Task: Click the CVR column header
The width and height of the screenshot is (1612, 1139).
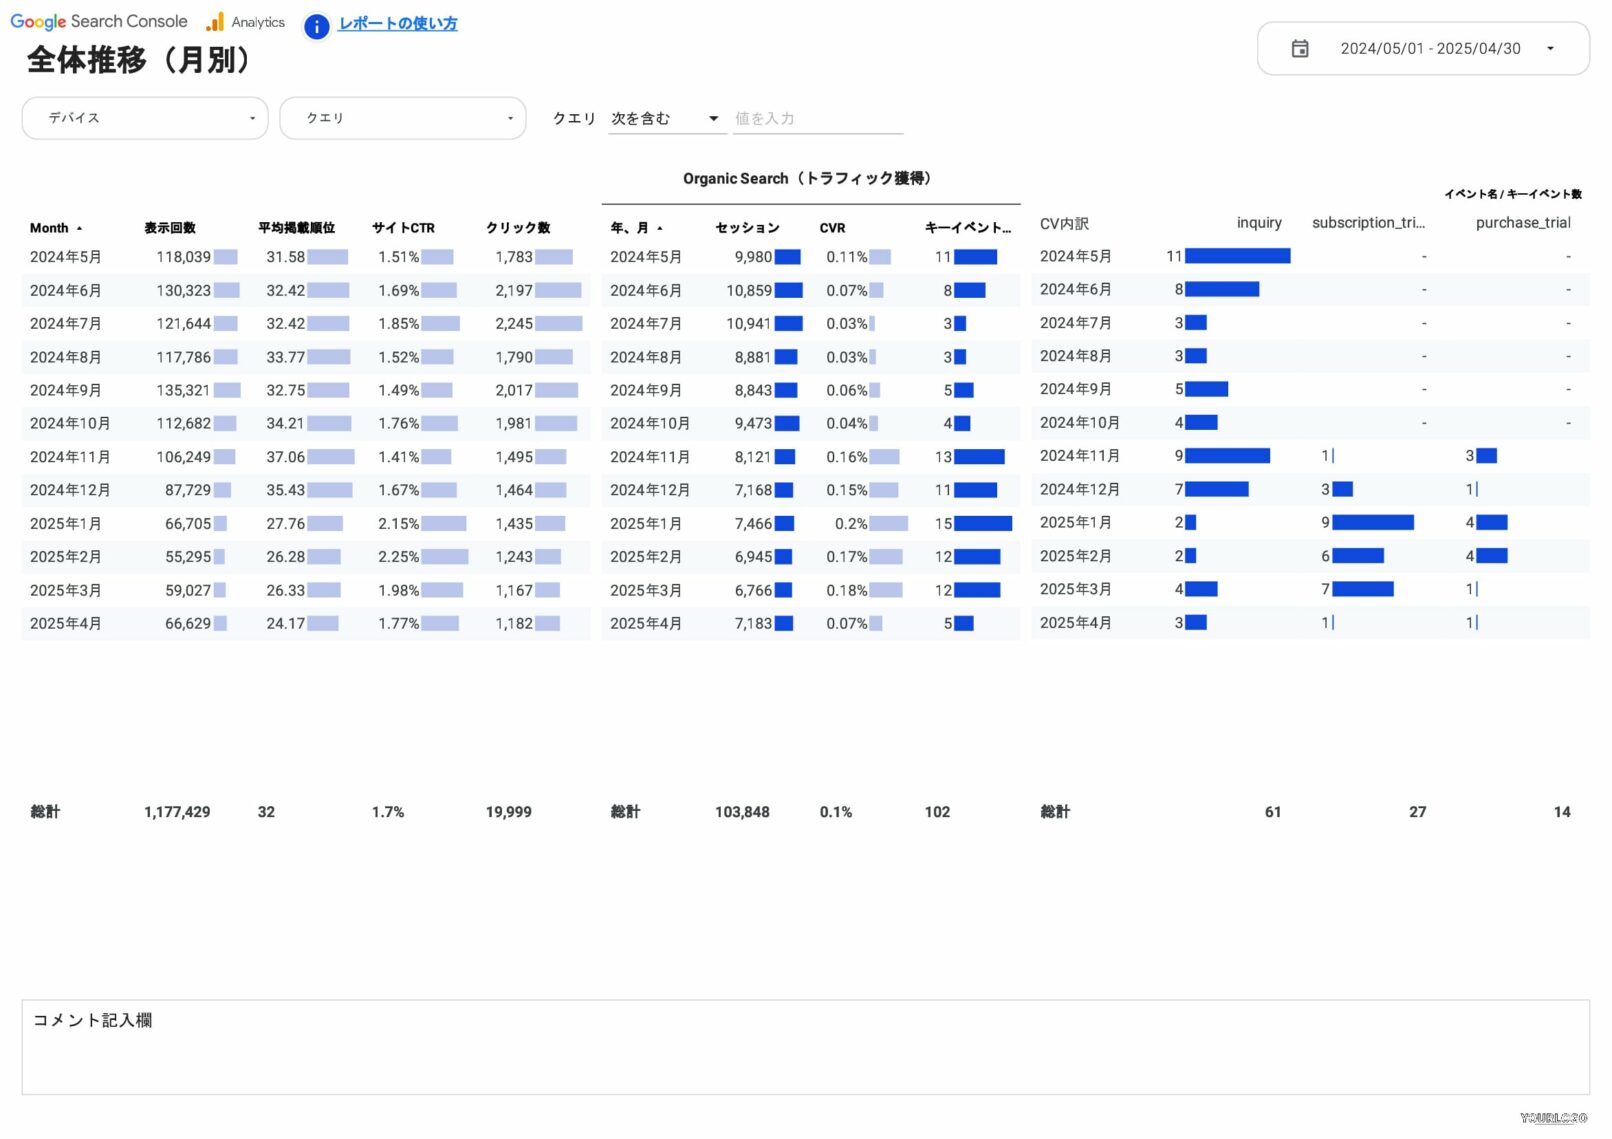Action: coord(832,228)
